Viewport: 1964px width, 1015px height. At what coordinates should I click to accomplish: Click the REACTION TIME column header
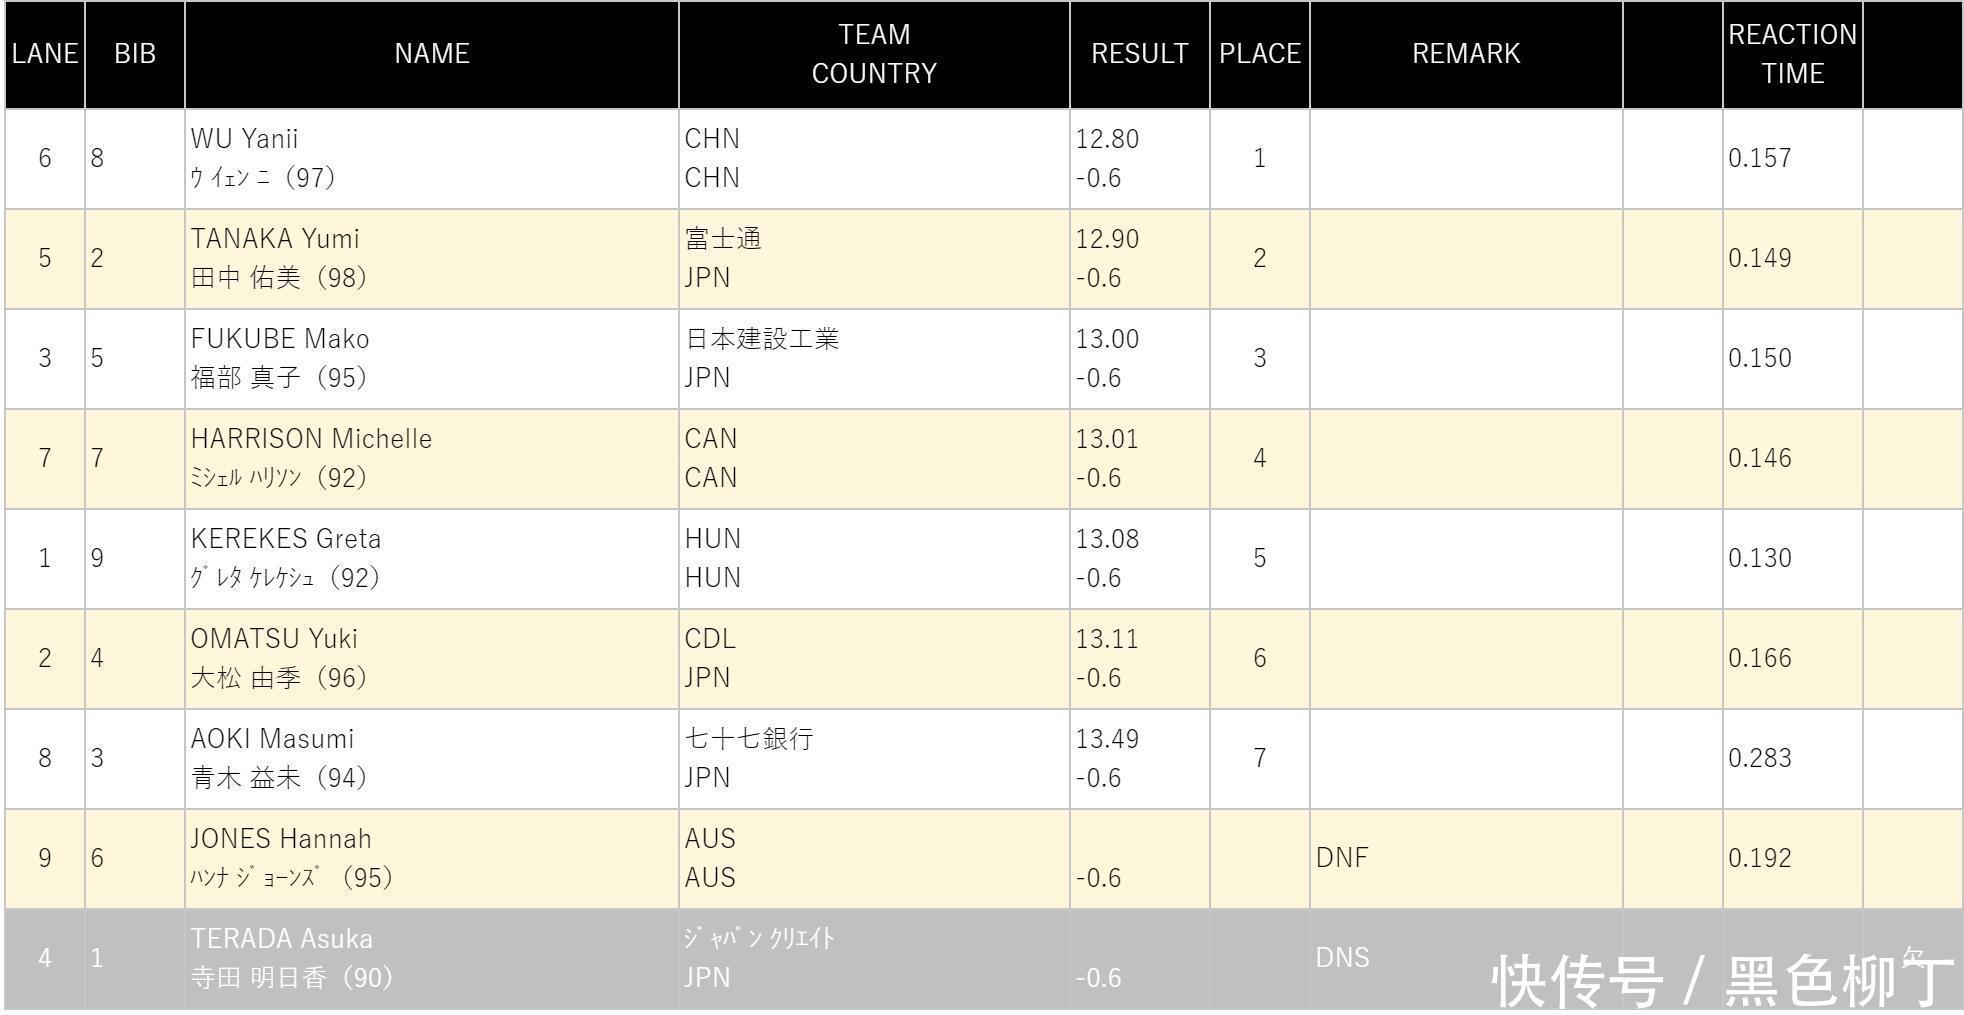click(1792, 54)
